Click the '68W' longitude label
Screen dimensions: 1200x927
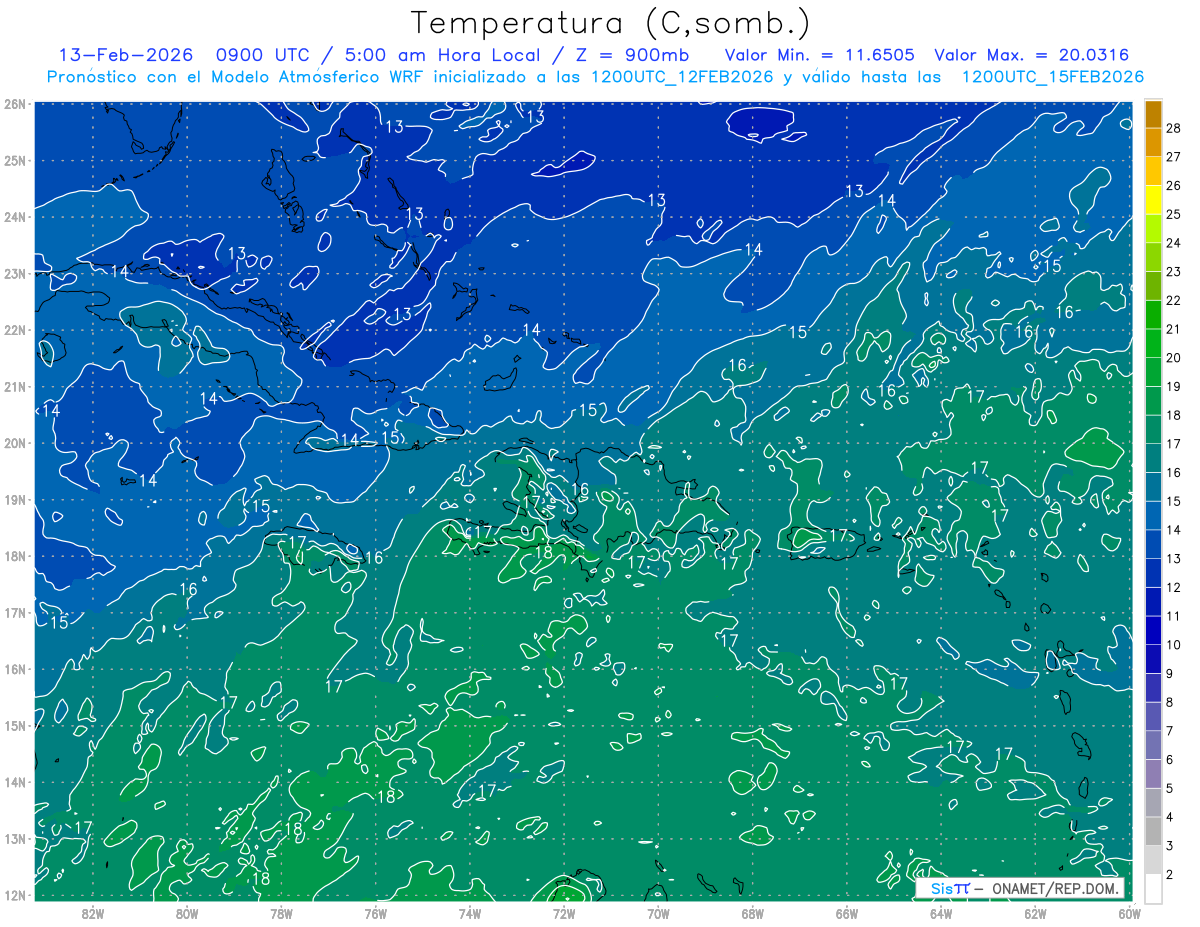752,913
